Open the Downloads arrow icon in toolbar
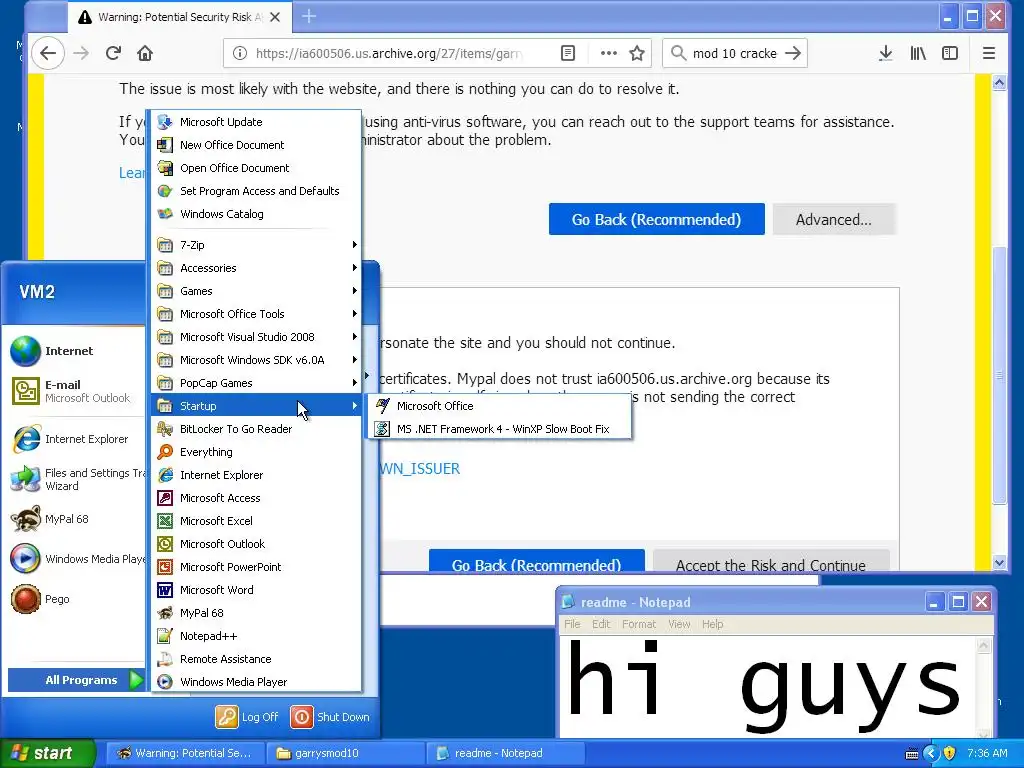 [886, 53]
